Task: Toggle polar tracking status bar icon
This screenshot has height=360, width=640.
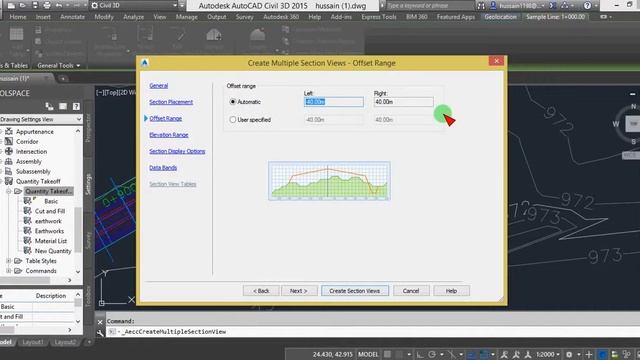Action: (432, 354)
